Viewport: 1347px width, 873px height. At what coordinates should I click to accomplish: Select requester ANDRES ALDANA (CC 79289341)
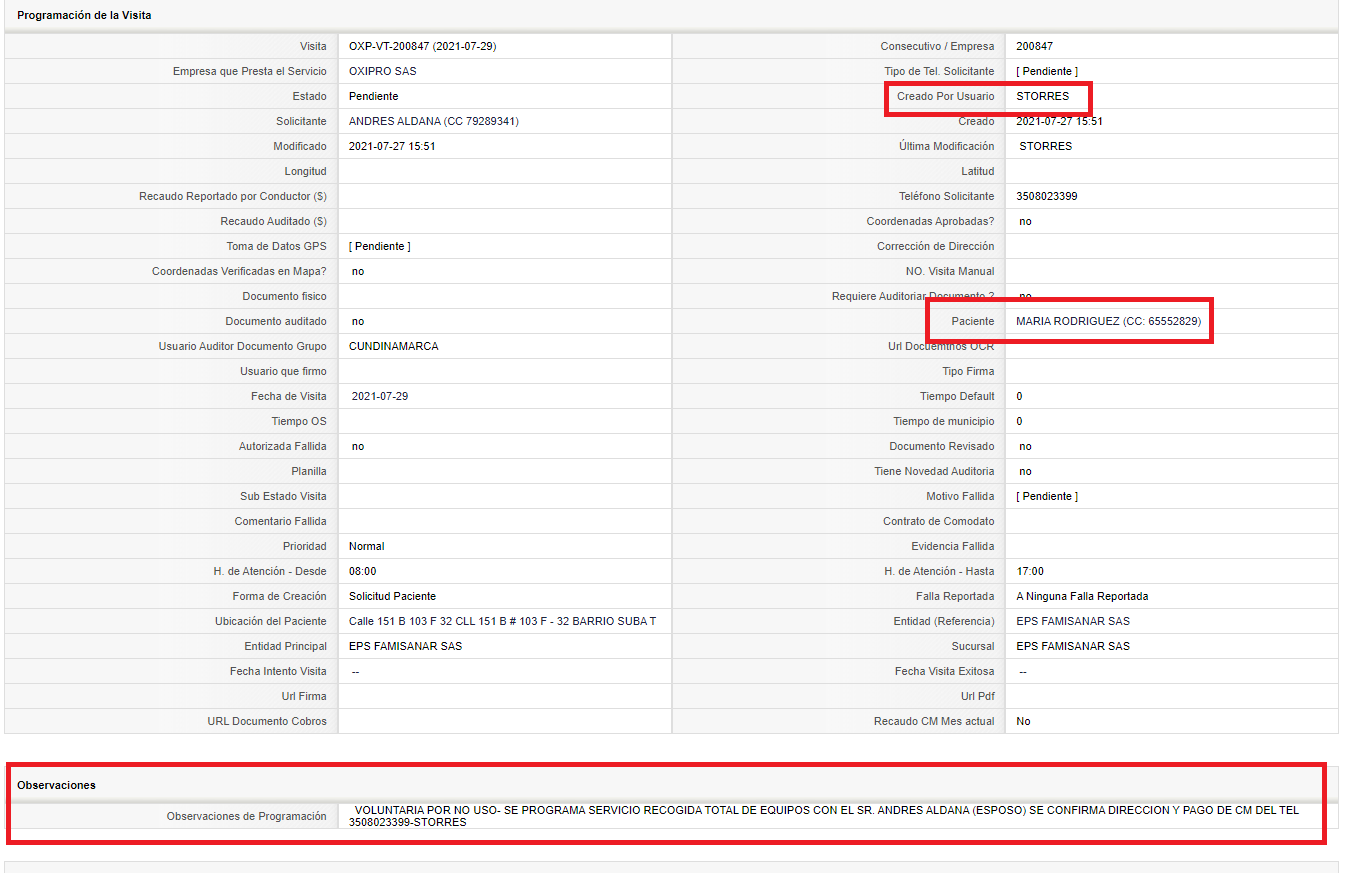[434, 121]
